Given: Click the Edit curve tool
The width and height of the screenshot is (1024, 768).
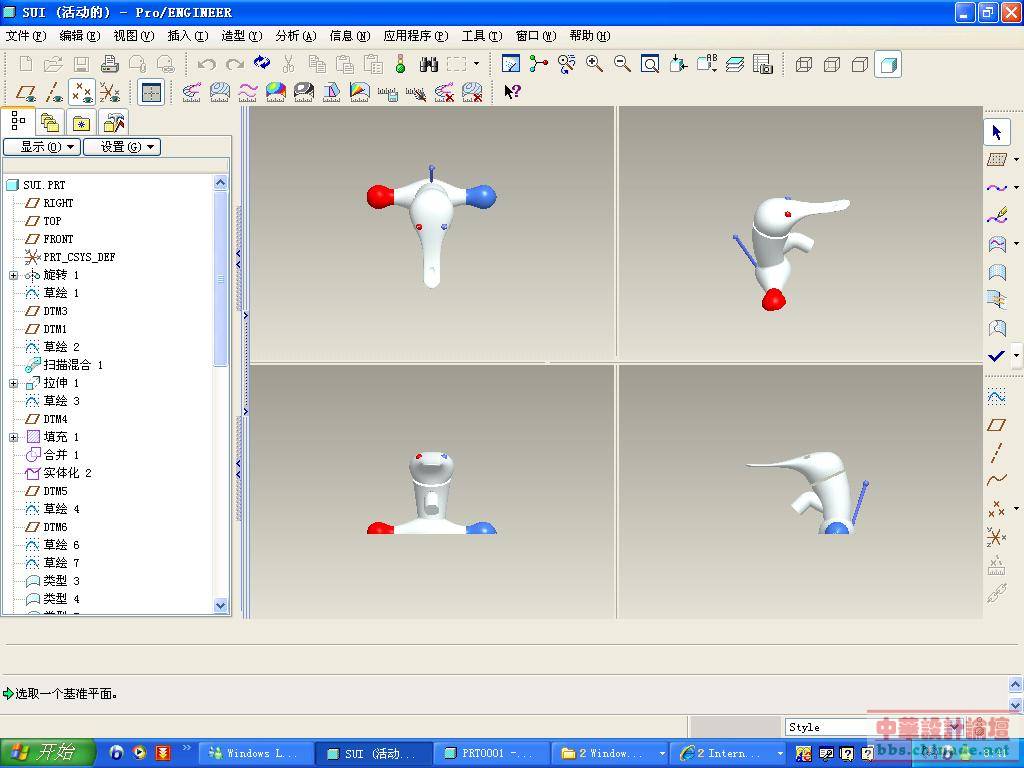Looking at the screenshot, I should [x=997, y=215].
